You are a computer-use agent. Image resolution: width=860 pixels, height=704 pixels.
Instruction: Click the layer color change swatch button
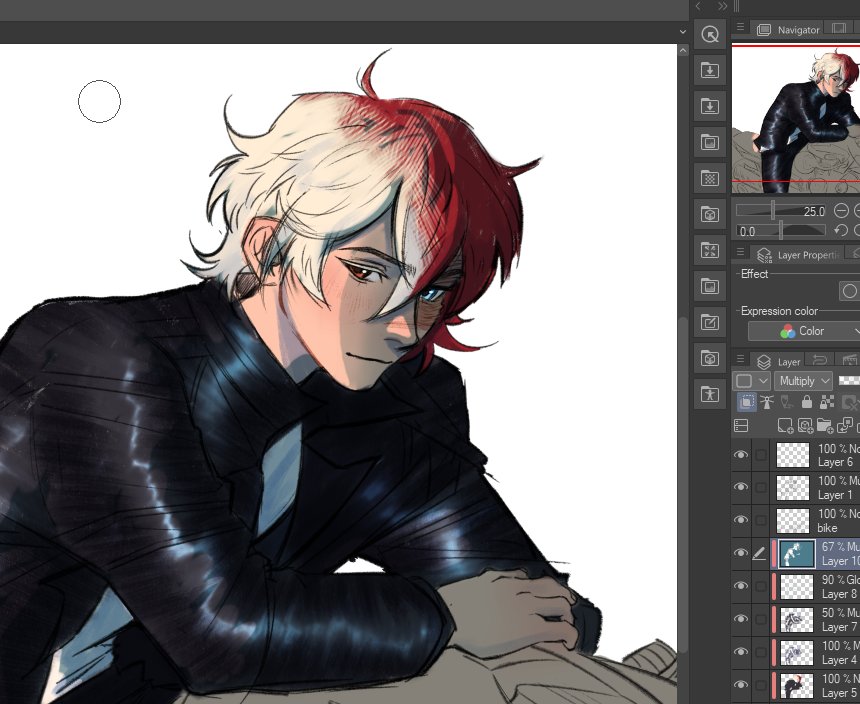point(744,381)
